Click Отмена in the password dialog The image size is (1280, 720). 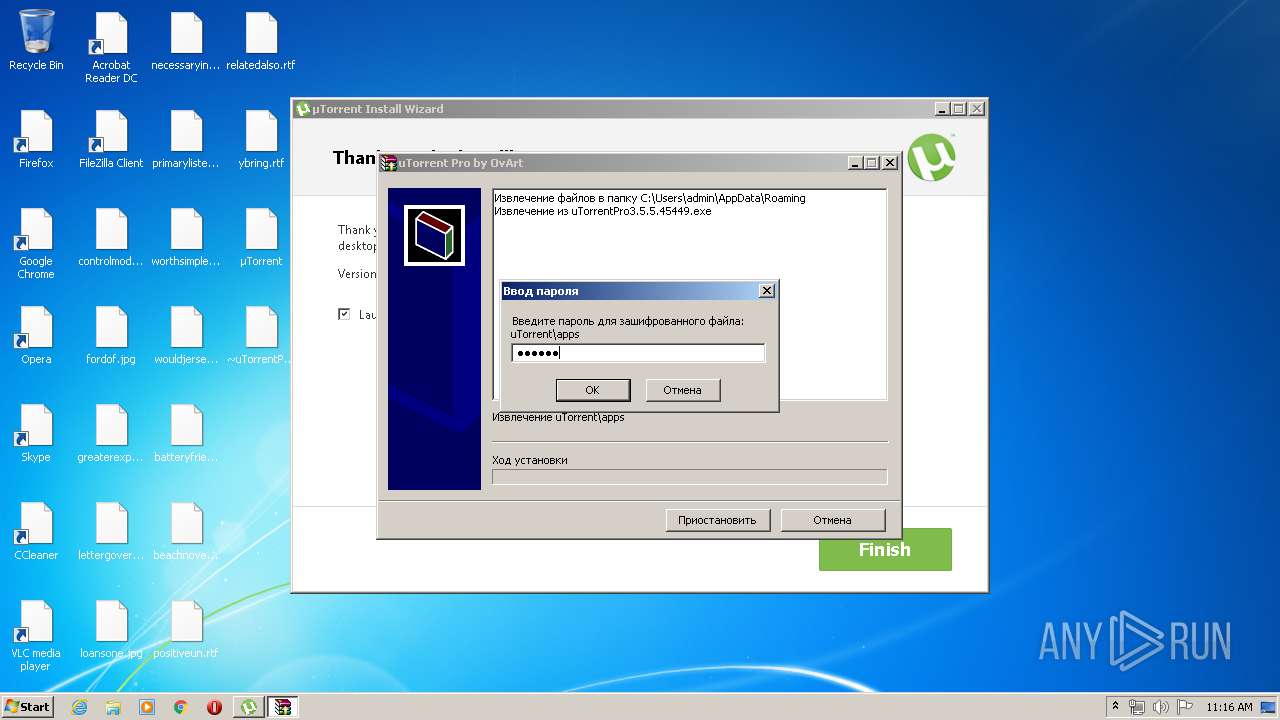(x=683, y=390)
